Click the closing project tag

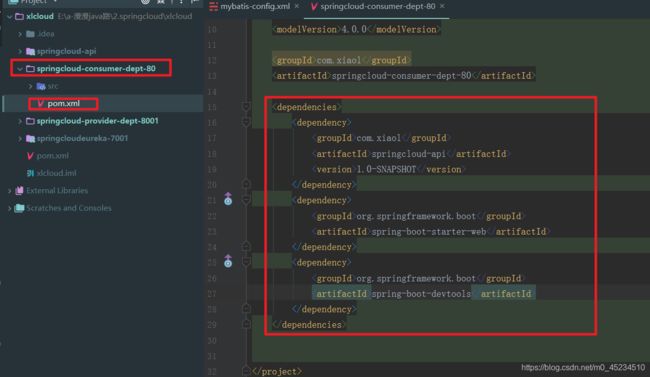pyautogui.click(x=277, y=372)
